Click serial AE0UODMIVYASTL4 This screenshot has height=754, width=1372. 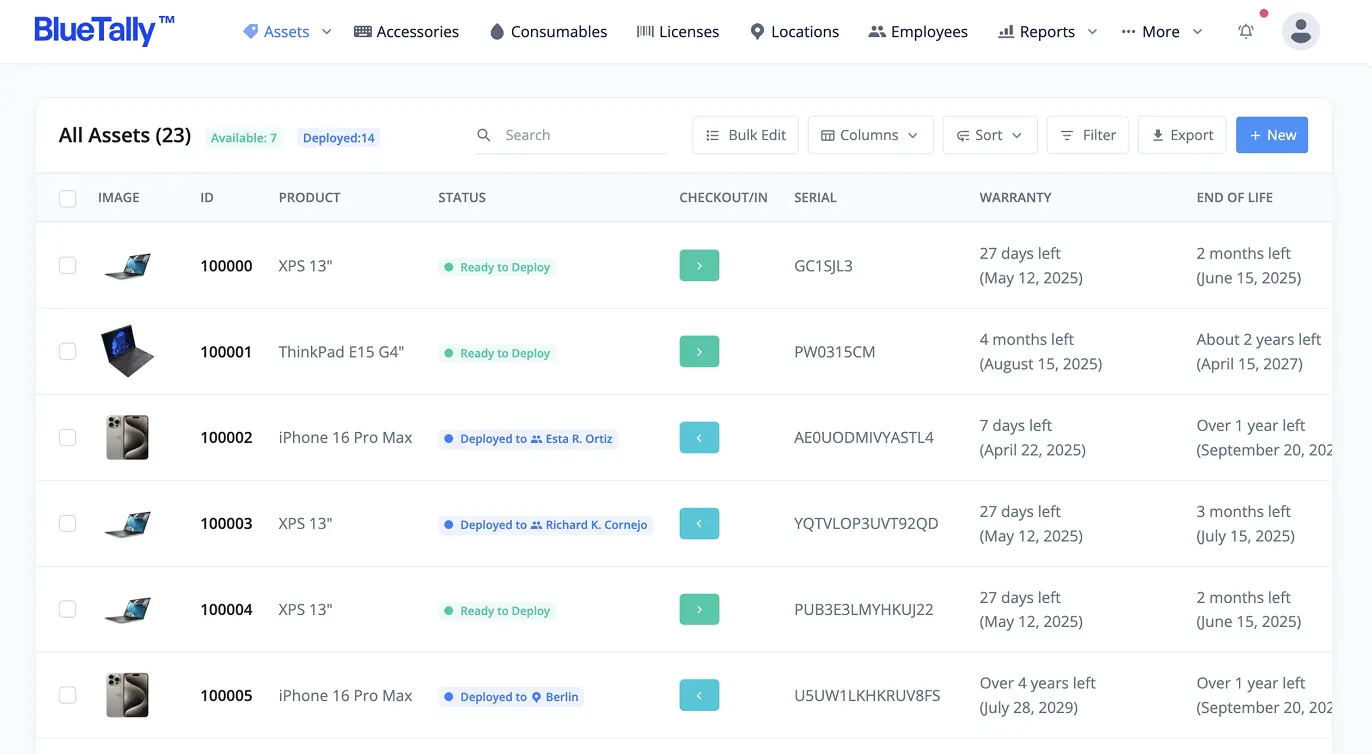point(864,438)
